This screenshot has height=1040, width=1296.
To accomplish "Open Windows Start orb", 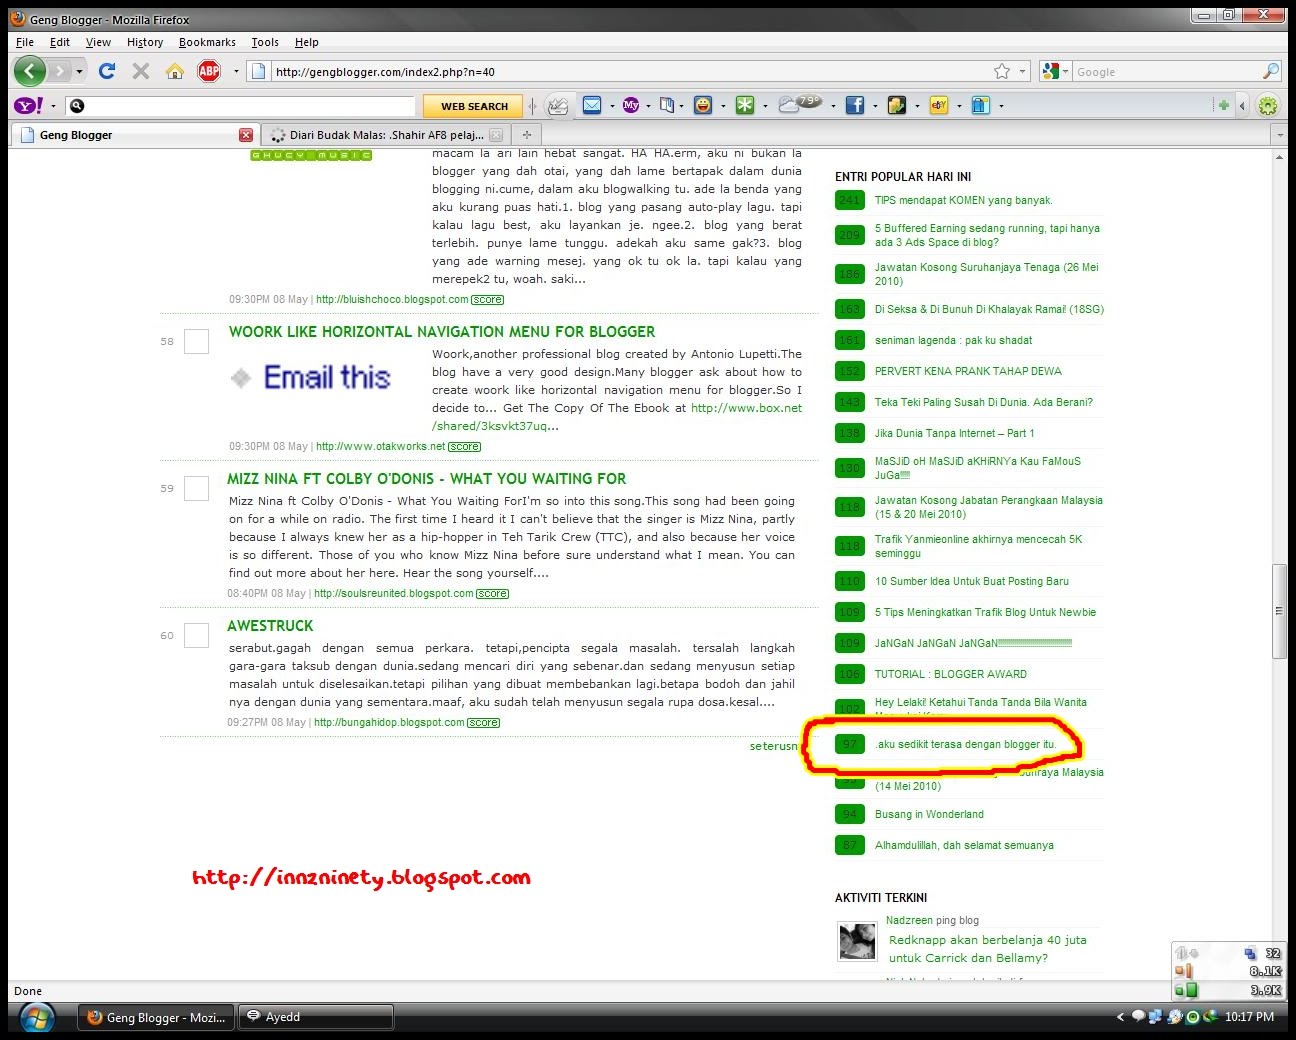I will (36, 1018).
